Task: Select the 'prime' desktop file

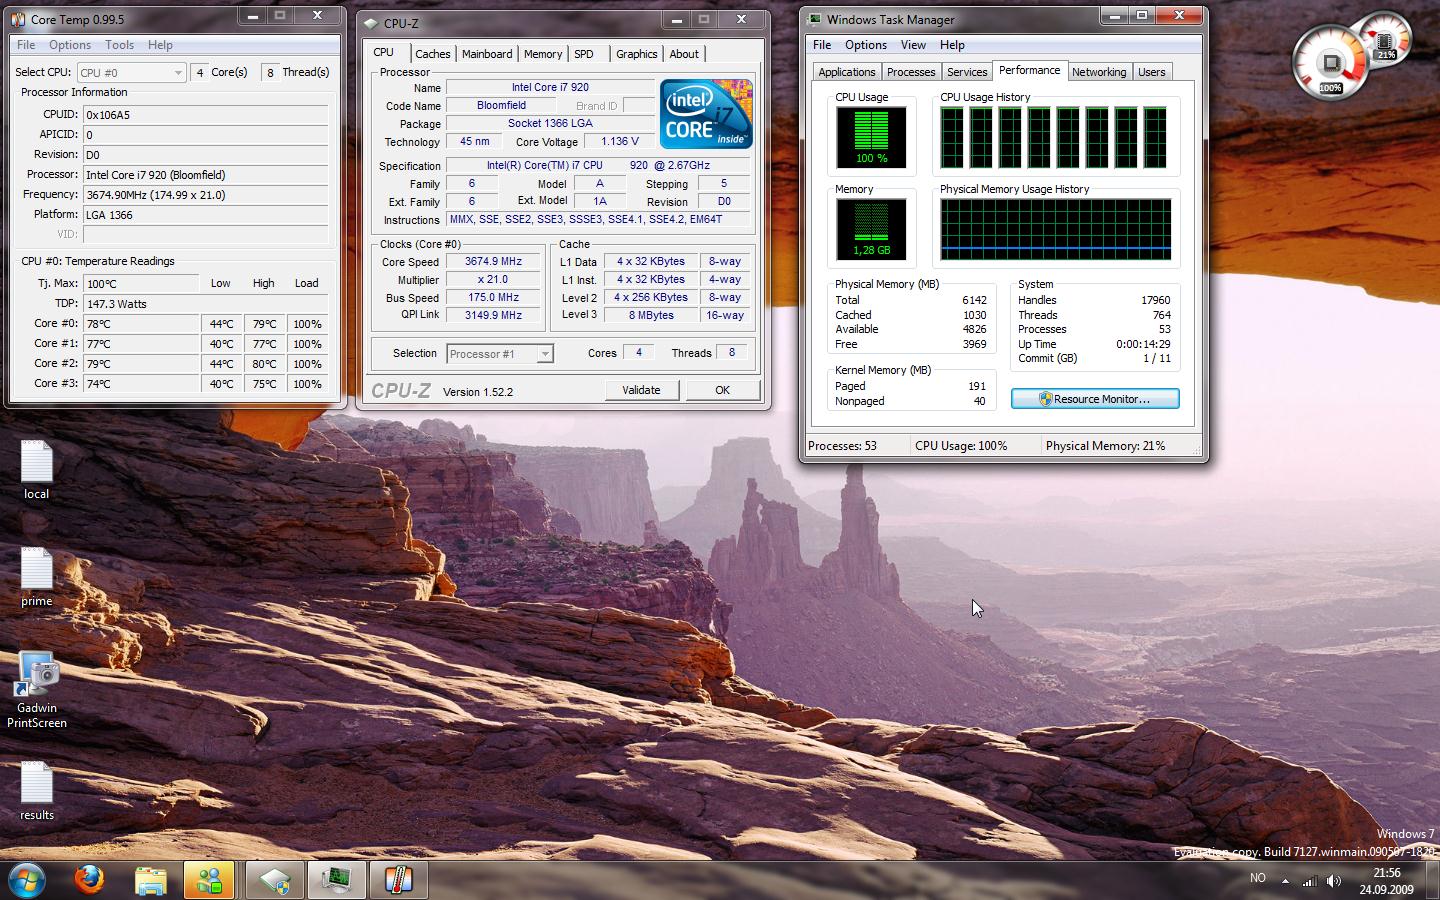Action: click(36, 577)
